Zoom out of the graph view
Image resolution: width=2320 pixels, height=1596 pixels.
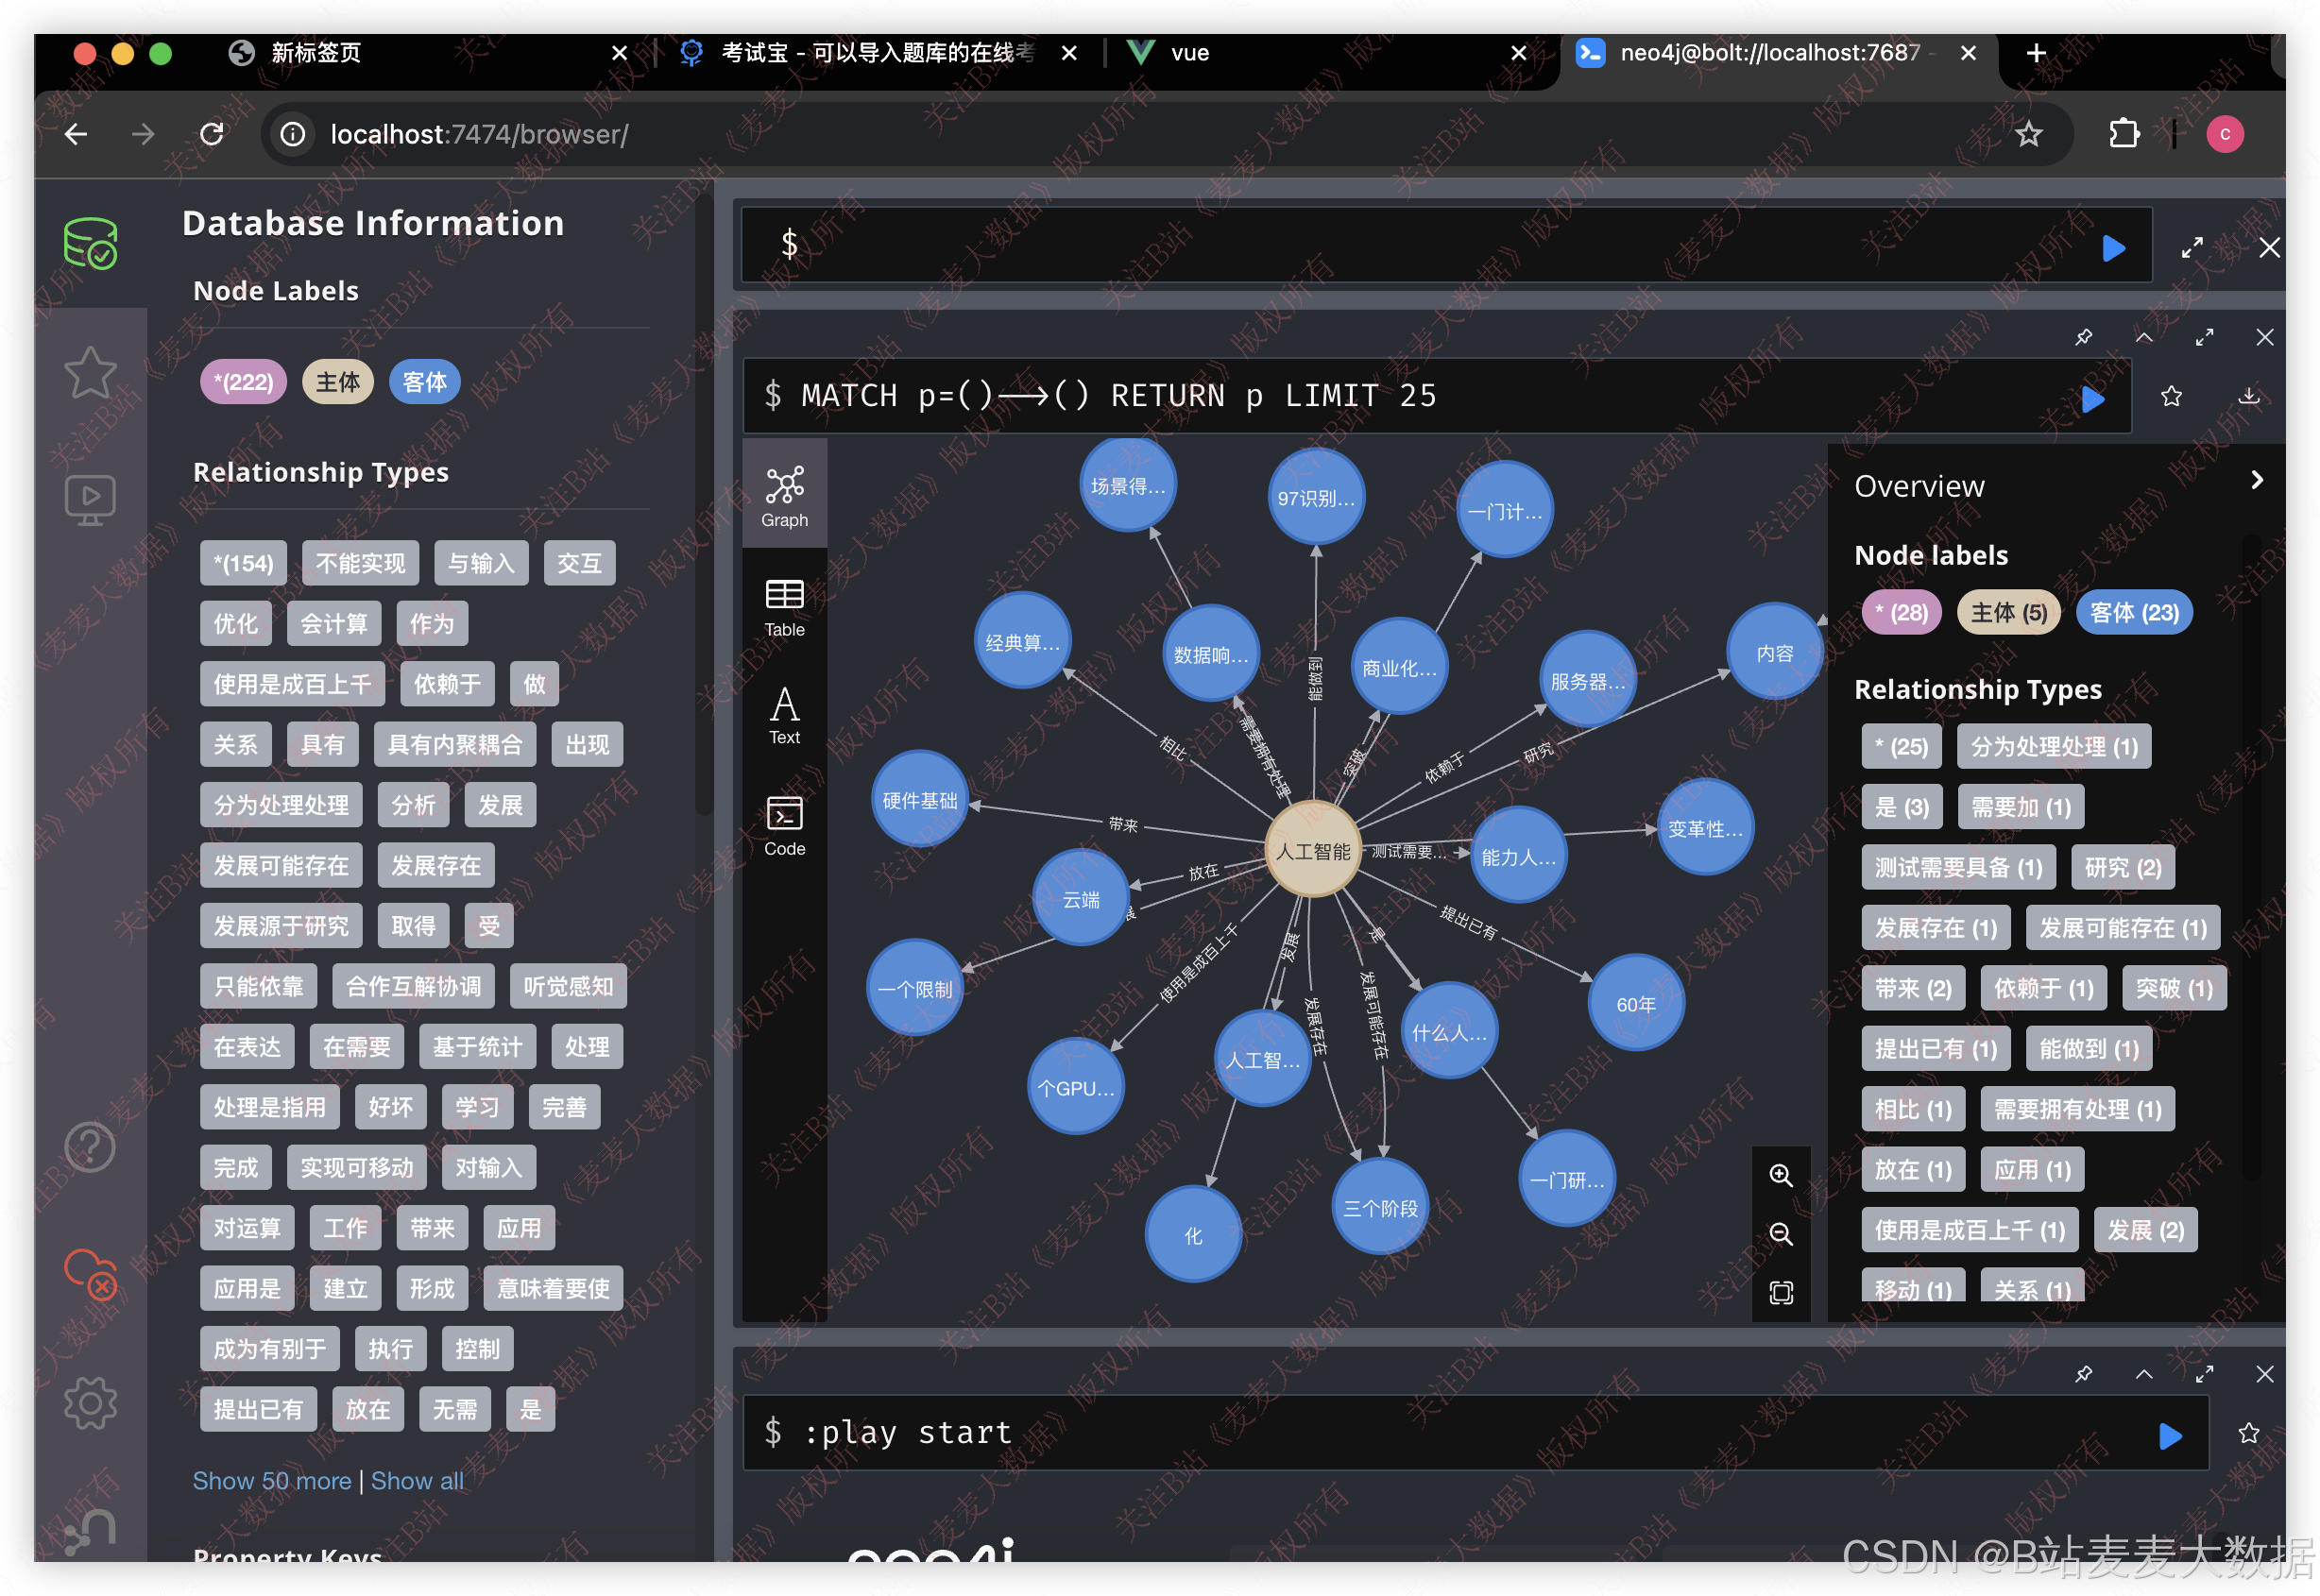point(1780,1234)
